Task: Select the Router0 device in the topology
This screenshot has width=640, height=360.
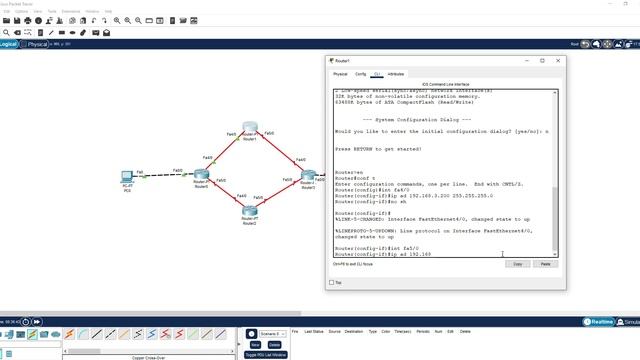Action: [201, 174]
